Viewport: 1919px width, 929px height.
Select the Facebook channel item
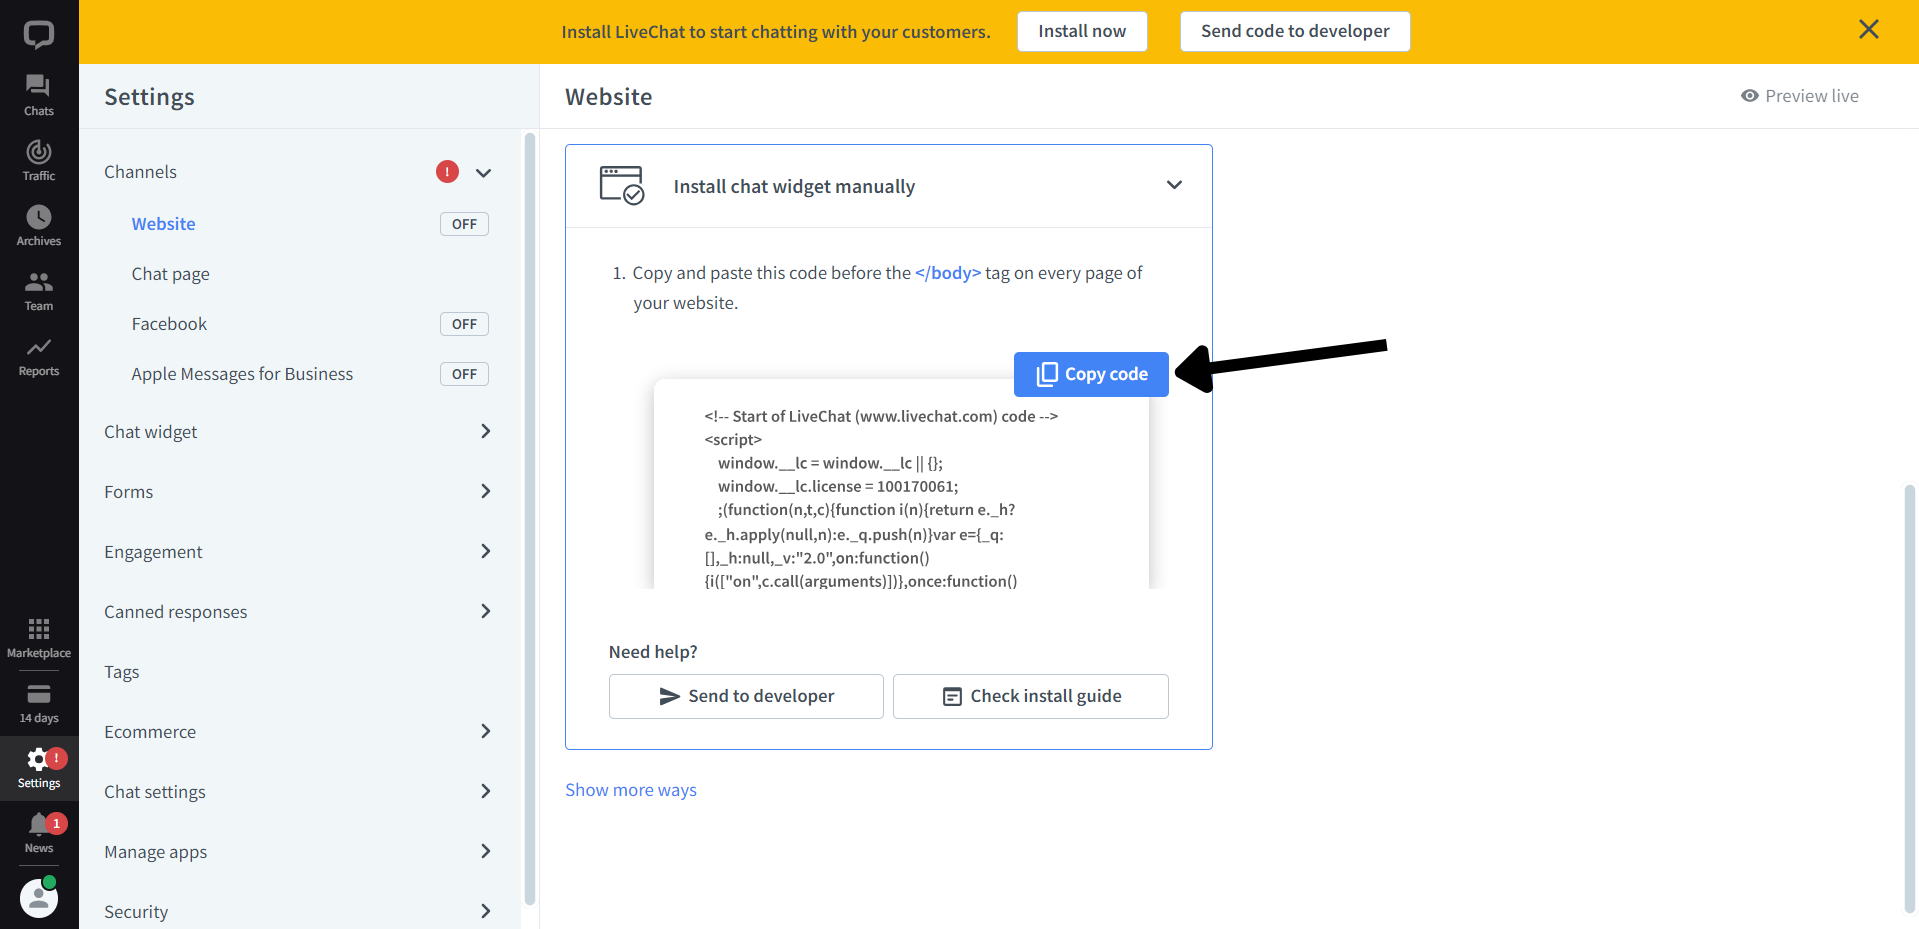click(x=169, y=324)
